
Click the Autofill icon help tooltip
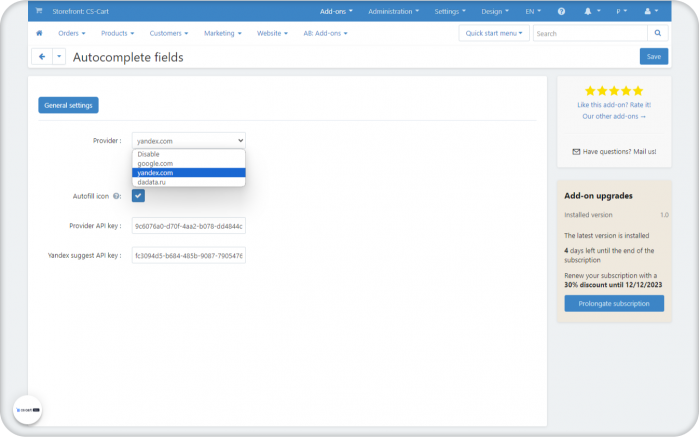[x=116, y=196]
